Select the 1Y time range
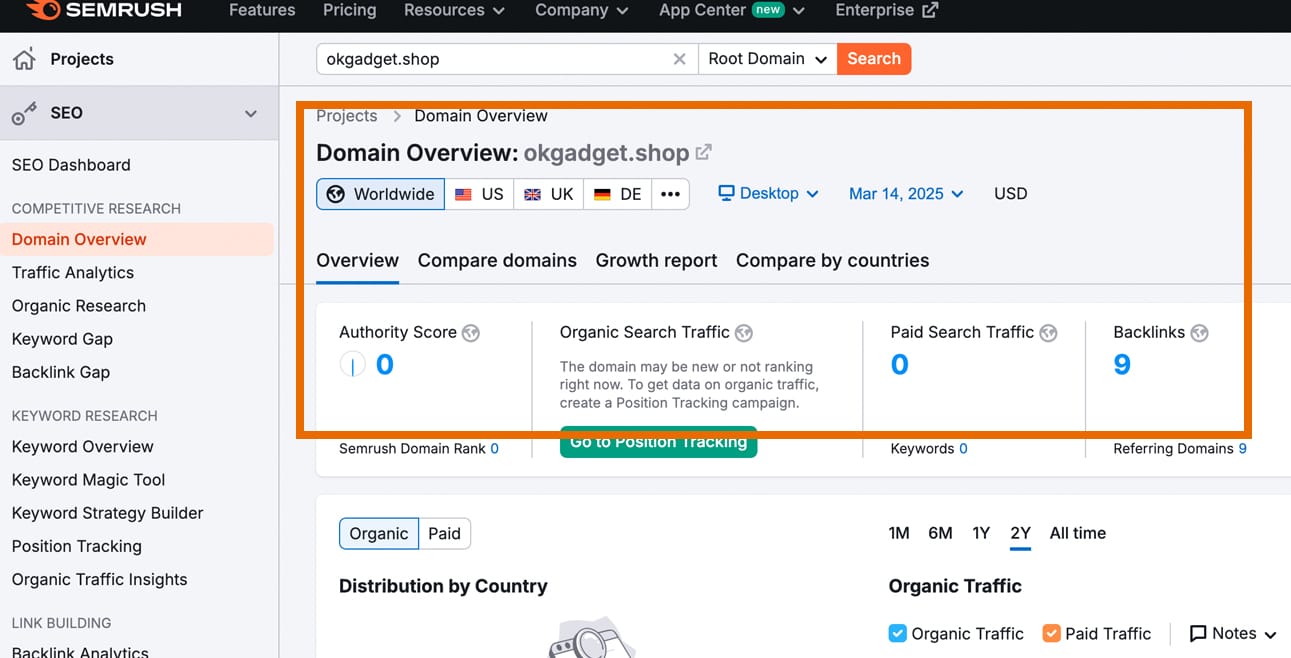 coord(981,533)
